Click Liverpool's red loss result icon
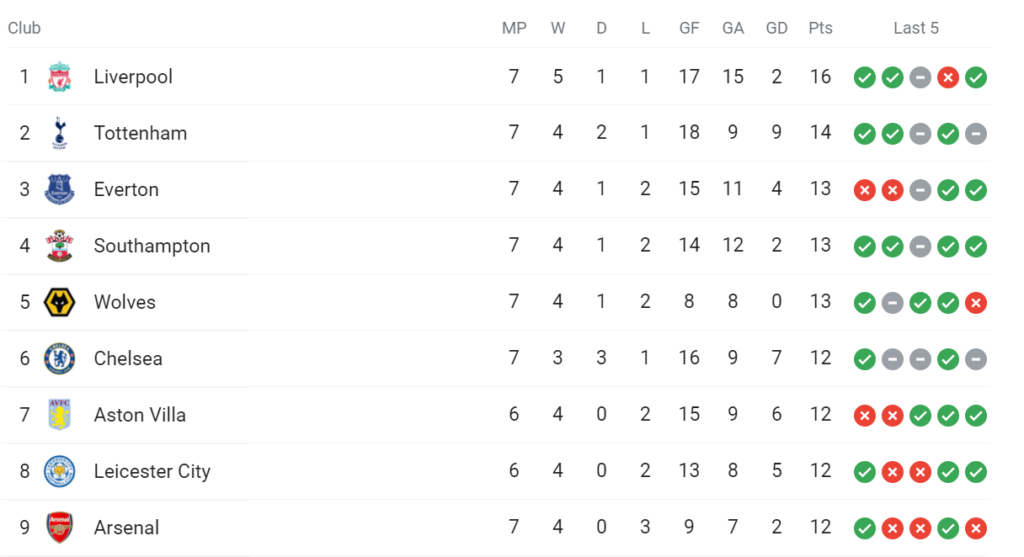1024x557 pixels. point(948,78)
